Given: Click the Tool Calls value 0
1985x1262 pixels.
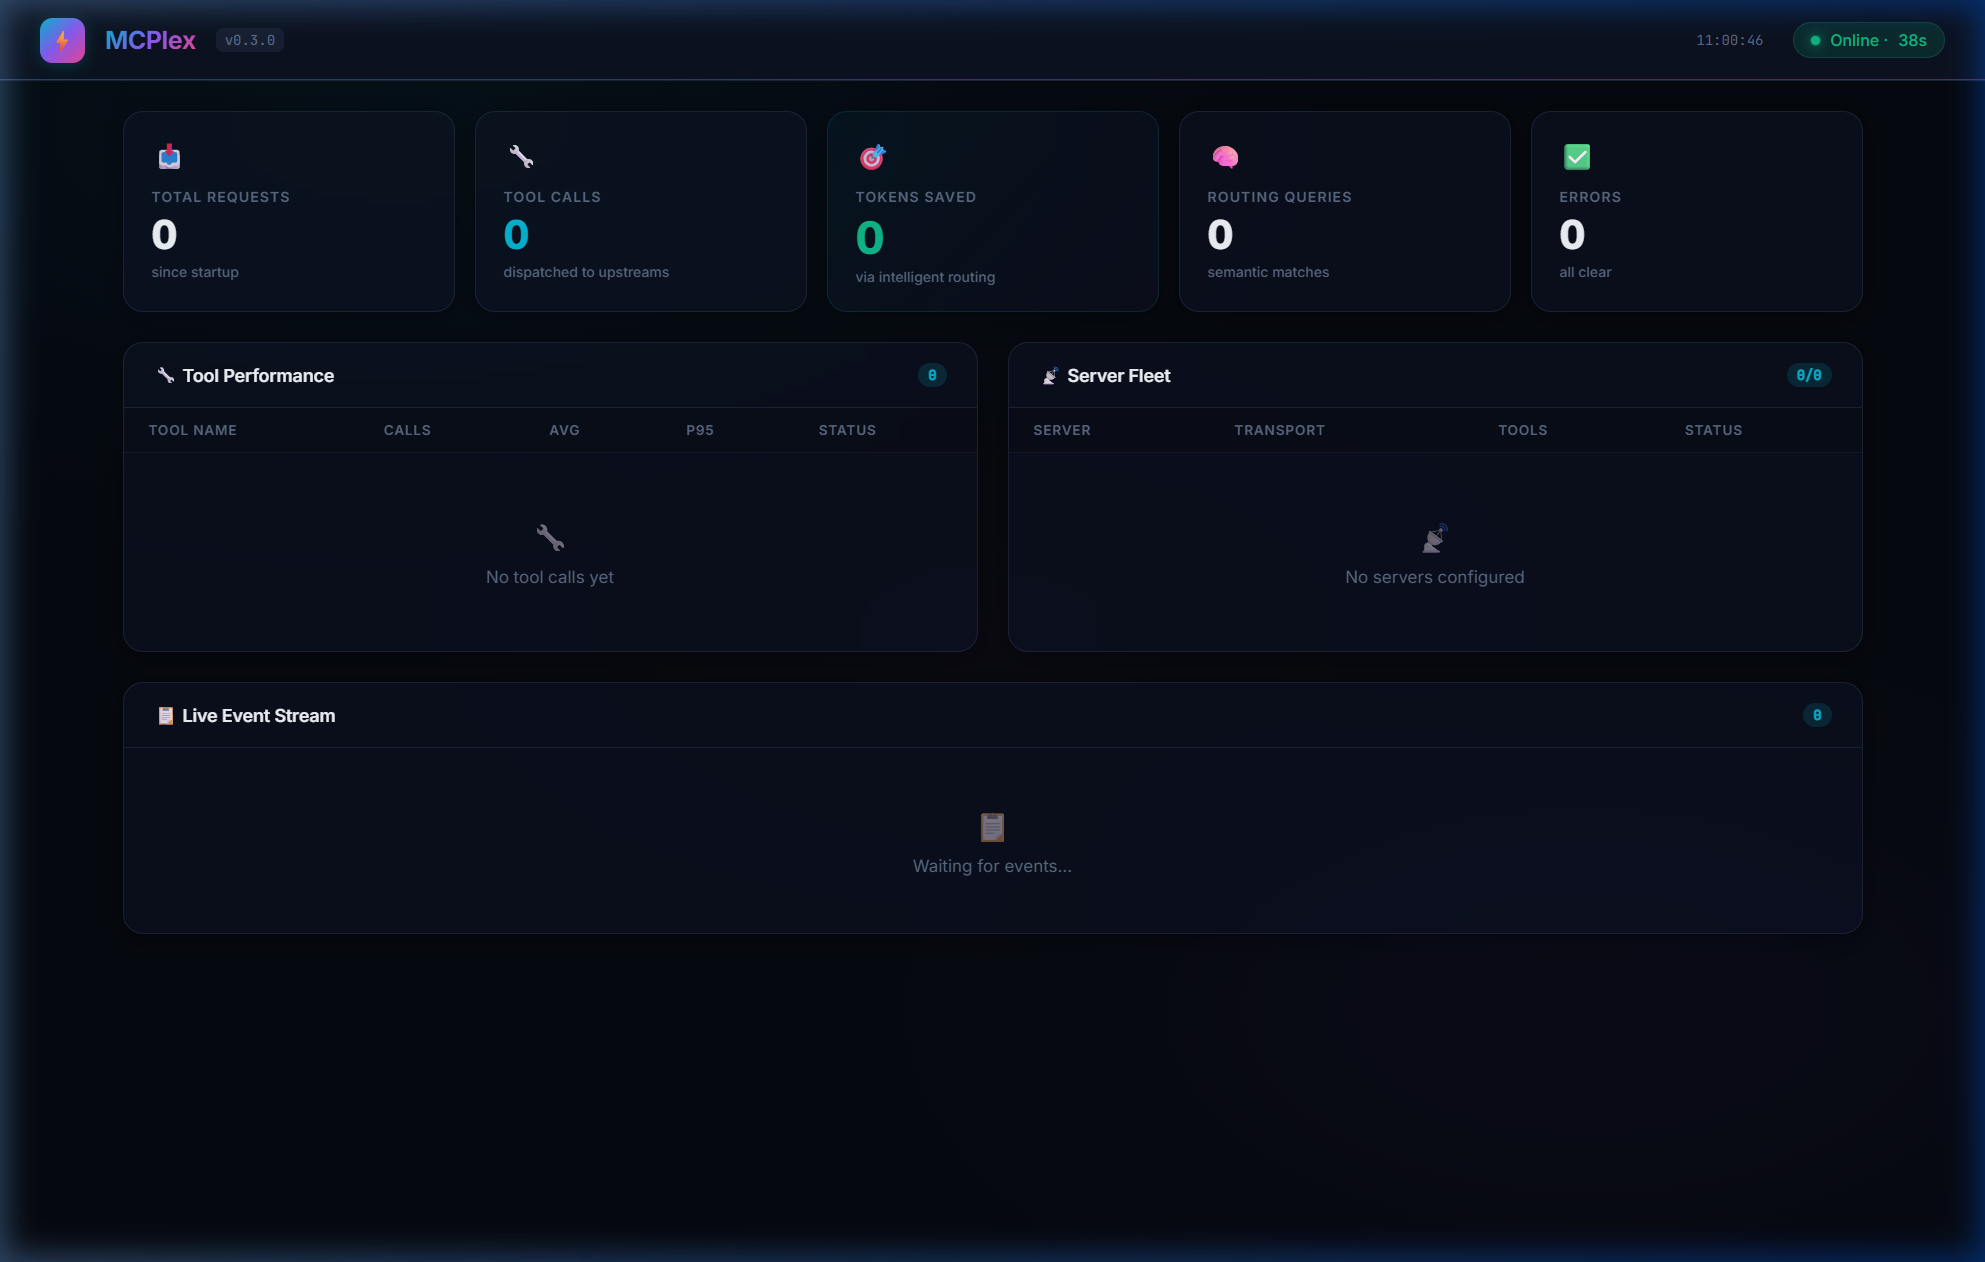Looking at the screenshot, I should [x=516, y=235].
